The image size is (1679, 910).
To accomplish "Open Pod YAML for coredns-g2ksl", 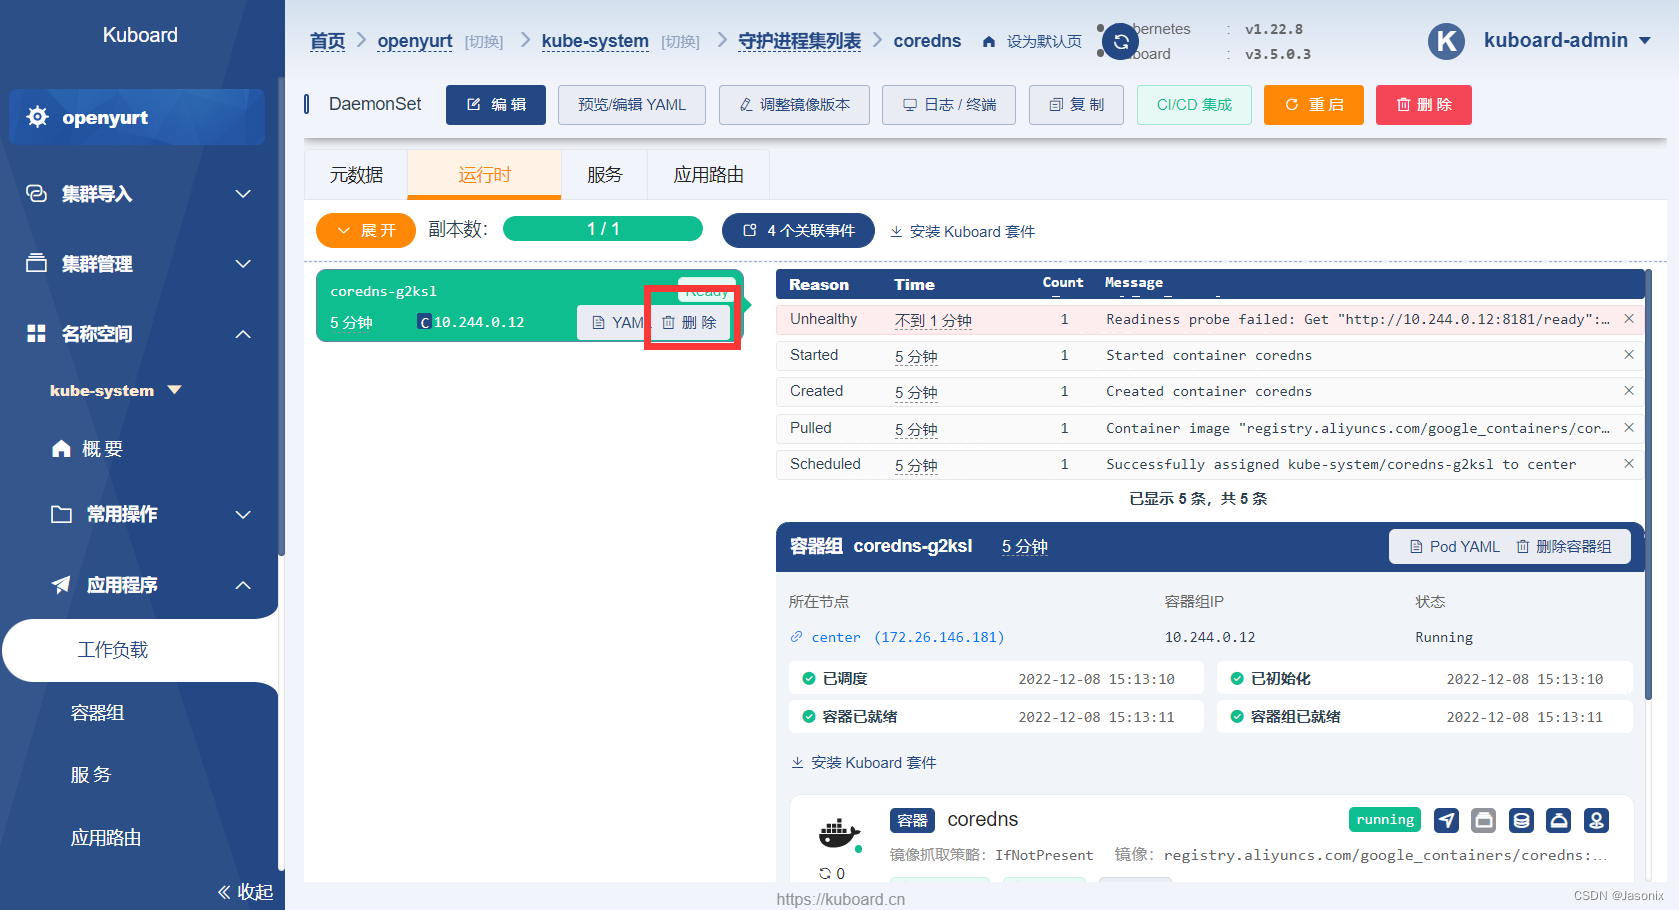I will tap(1452, 546).
